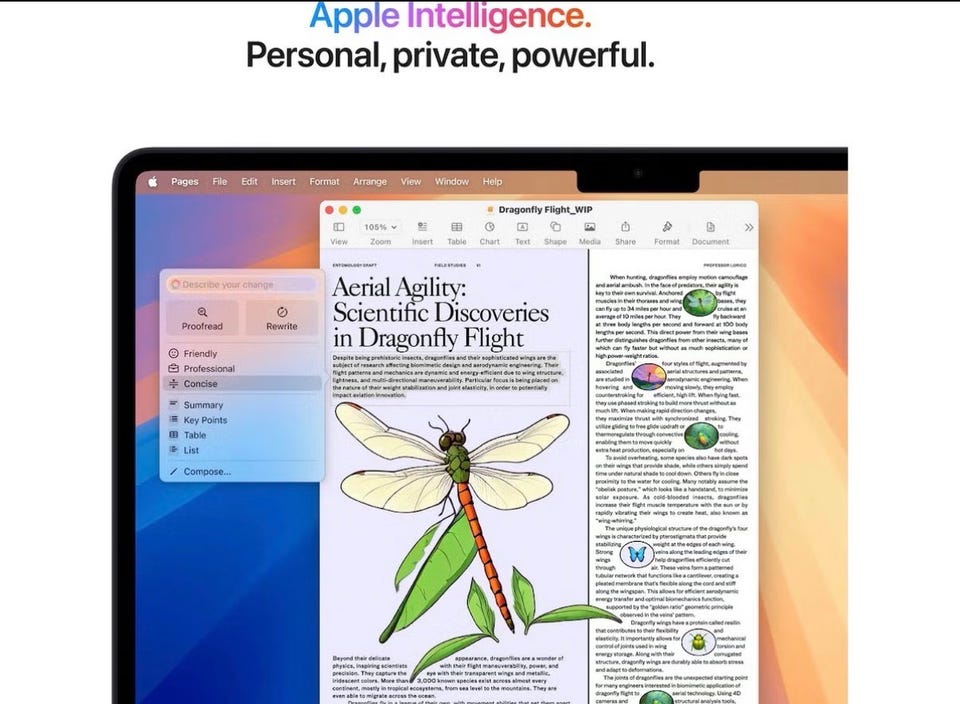Open the View menu in menu bar
The image size is (960, 704).
coord(411,181)
